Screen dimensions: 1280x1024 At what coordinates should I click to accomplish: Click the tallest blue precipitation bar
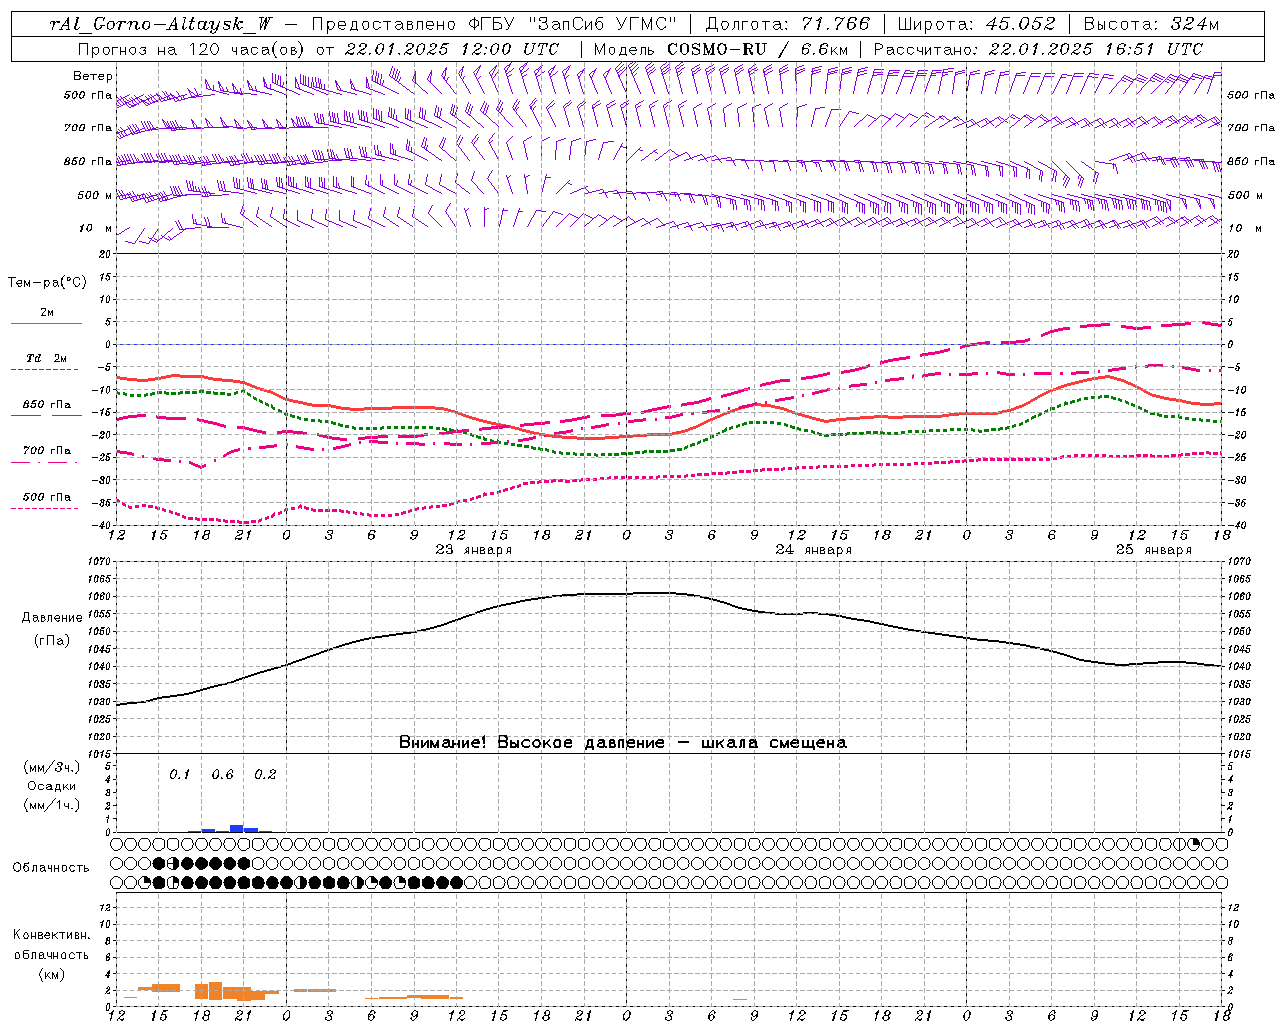[x=237, y=828]
